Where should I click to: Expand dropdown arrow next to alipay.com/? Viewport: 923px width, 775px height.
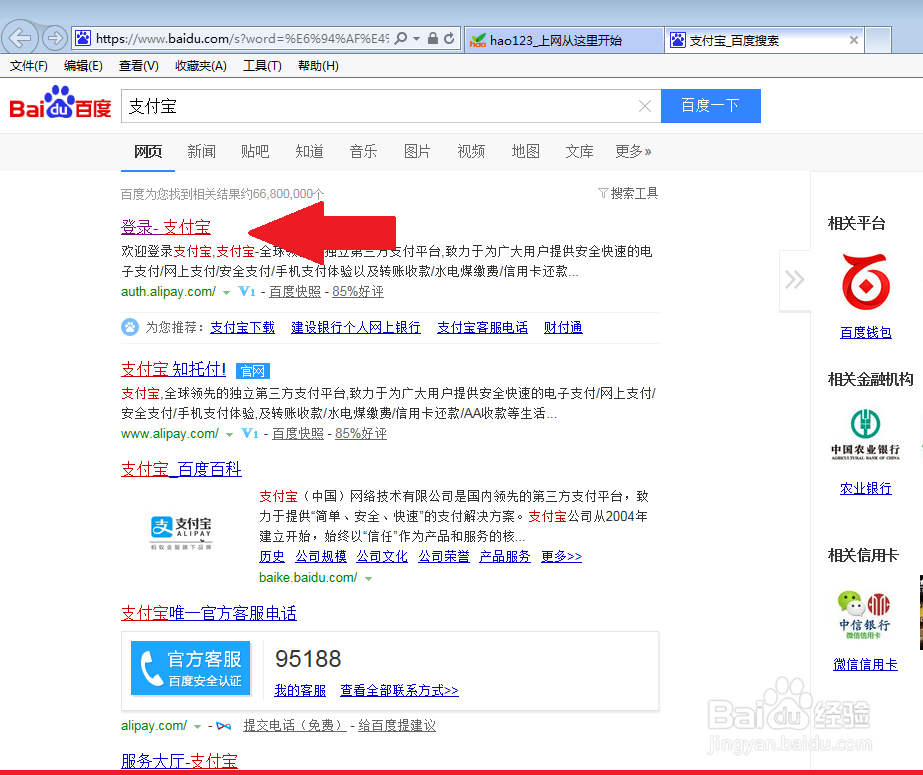point(197,726)
